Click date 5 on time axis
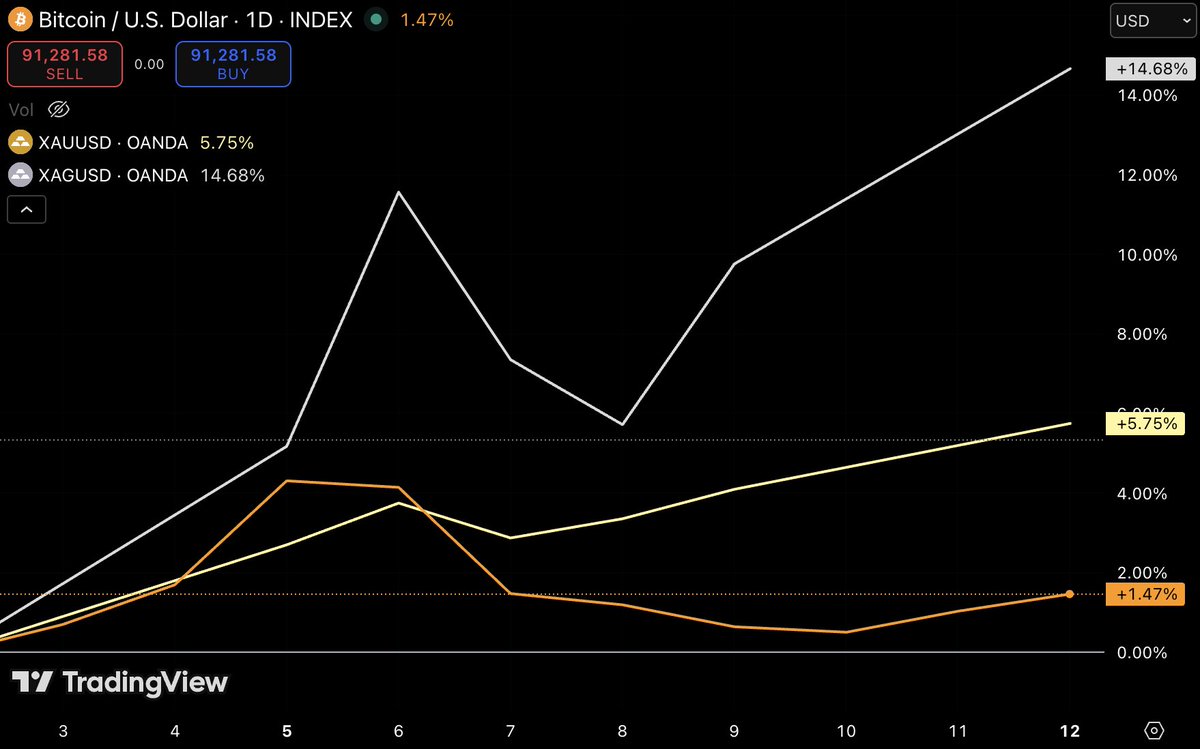1200x749 pixels. pos(287,731)
